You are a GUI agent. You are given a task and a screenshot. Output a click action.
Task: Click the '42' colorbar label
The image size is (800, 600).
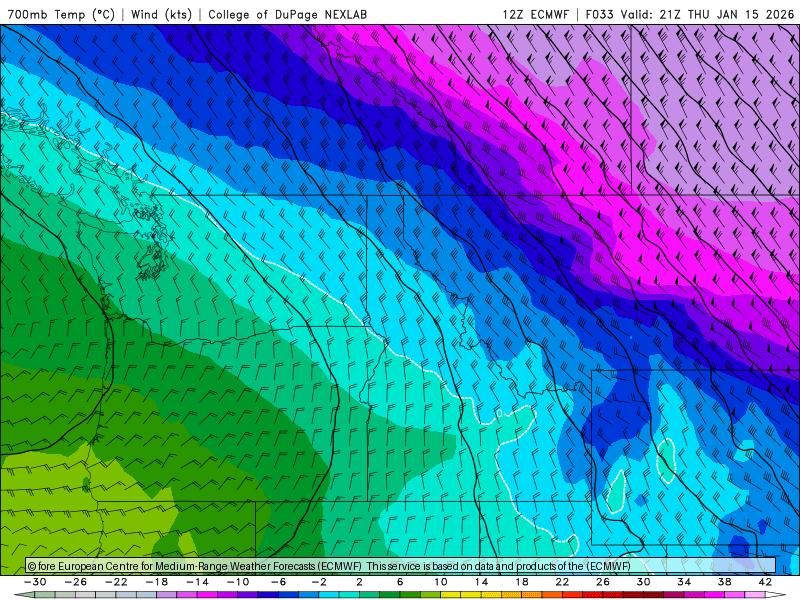[765, 582]
